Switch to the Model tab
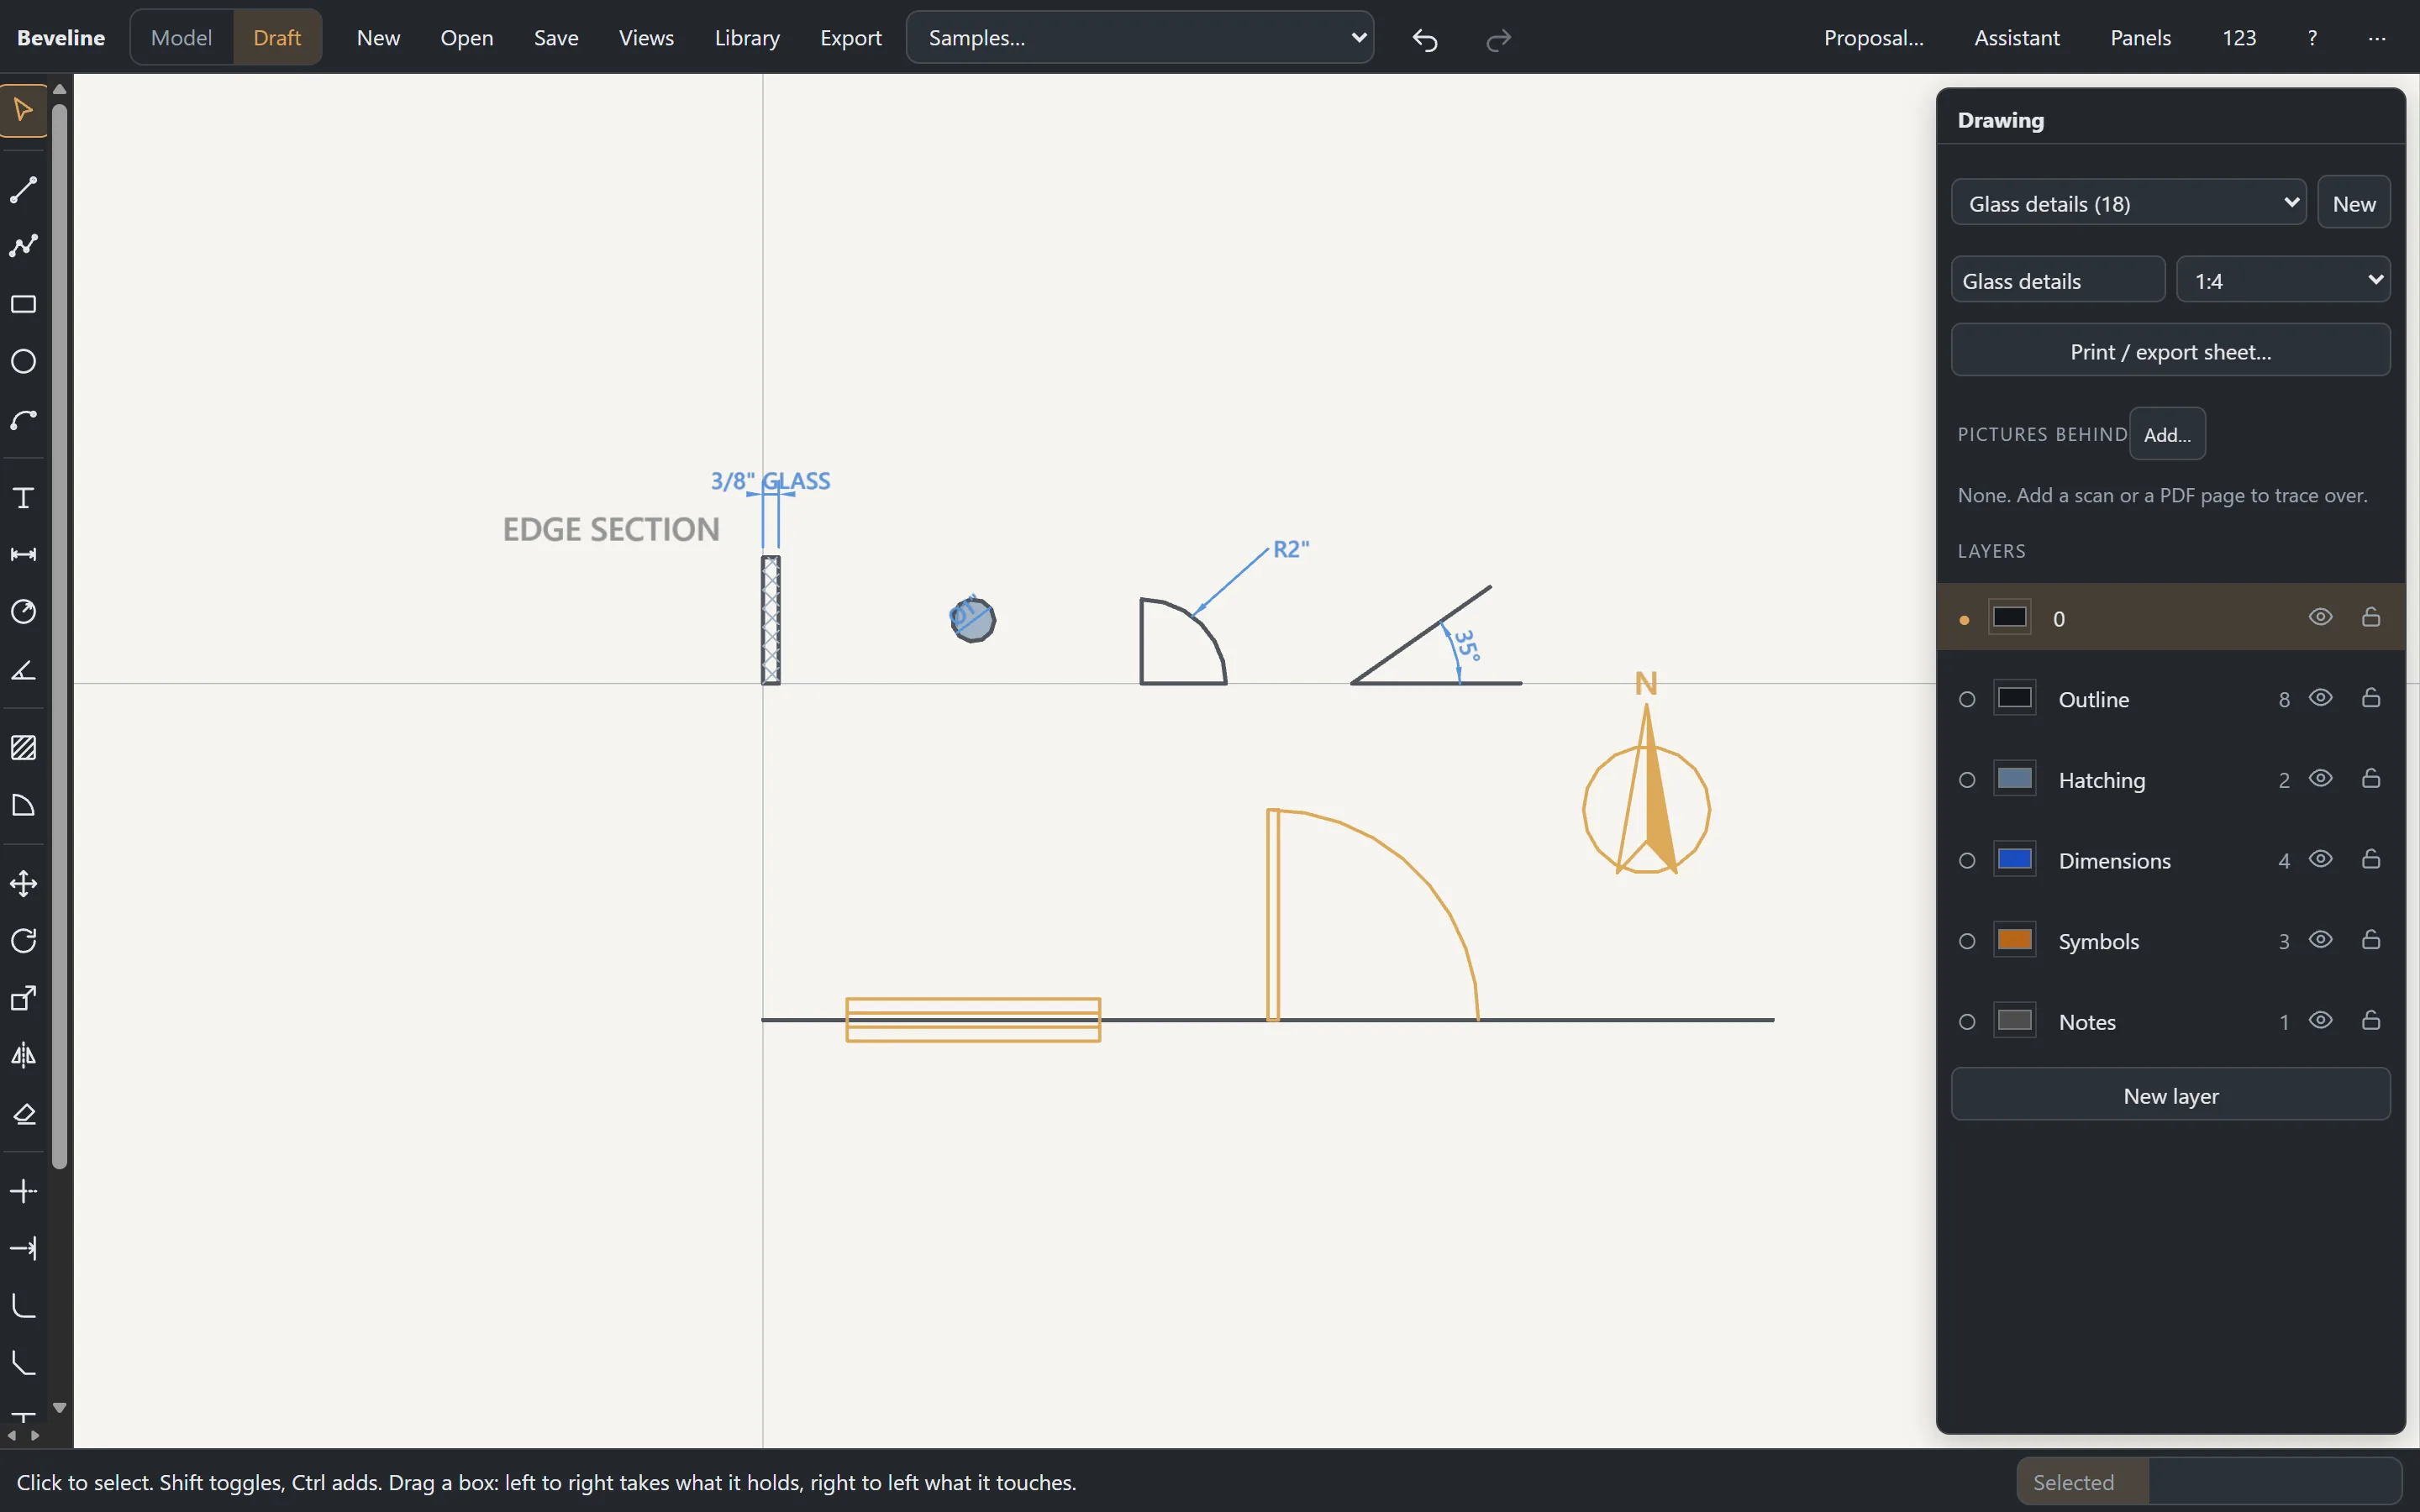The height and width of the screenshot is (1512, 2420). click(x=181, y=38)
